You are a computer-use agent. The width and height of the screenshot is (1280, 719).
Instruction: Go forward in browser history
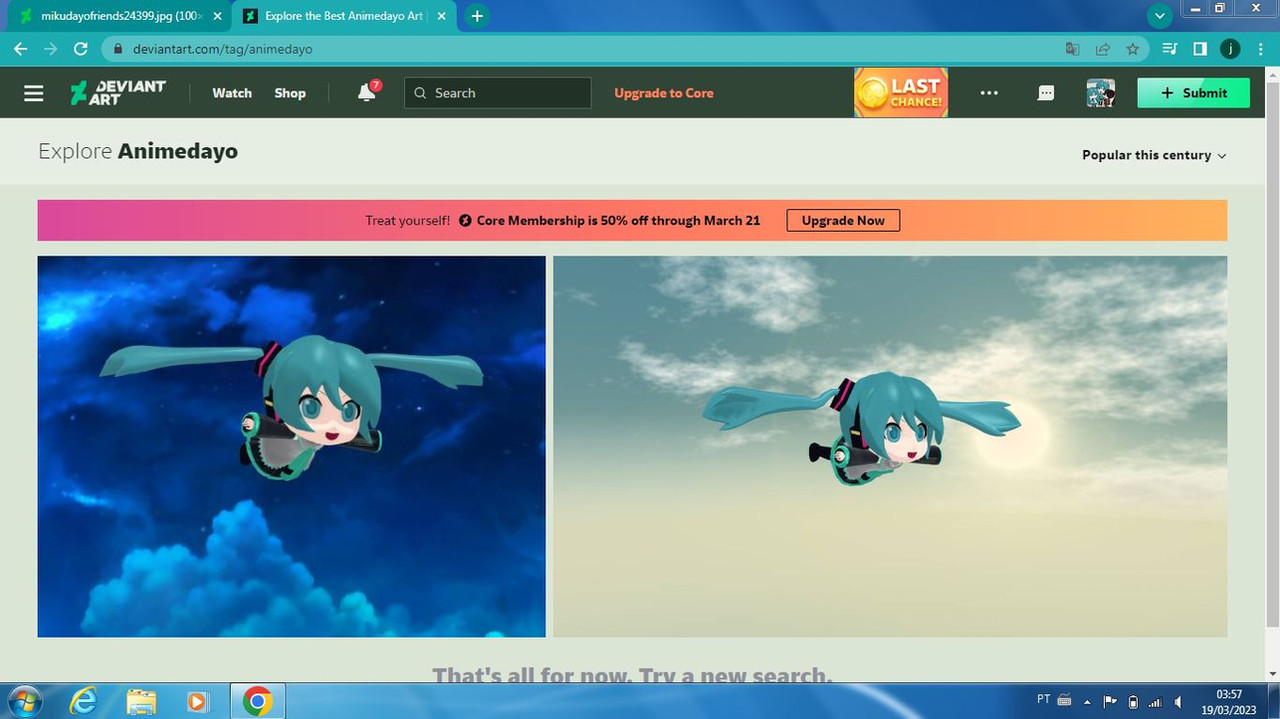tap(51, 48)
